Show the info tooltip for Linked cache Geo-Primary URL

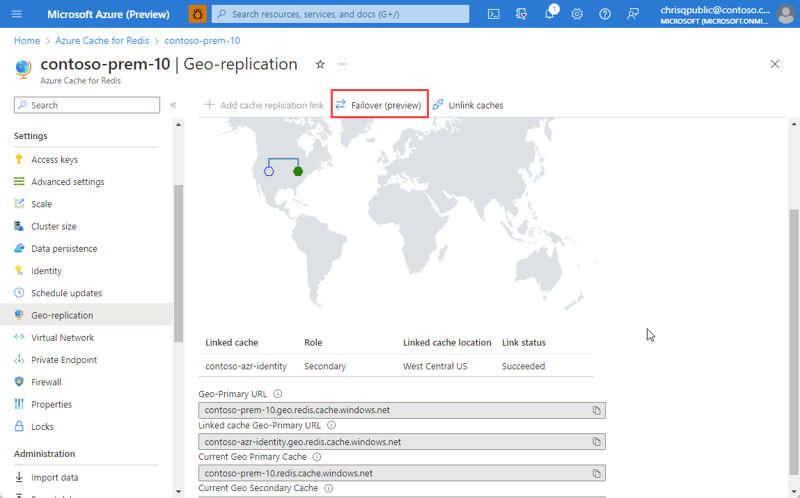click(331, 425)
